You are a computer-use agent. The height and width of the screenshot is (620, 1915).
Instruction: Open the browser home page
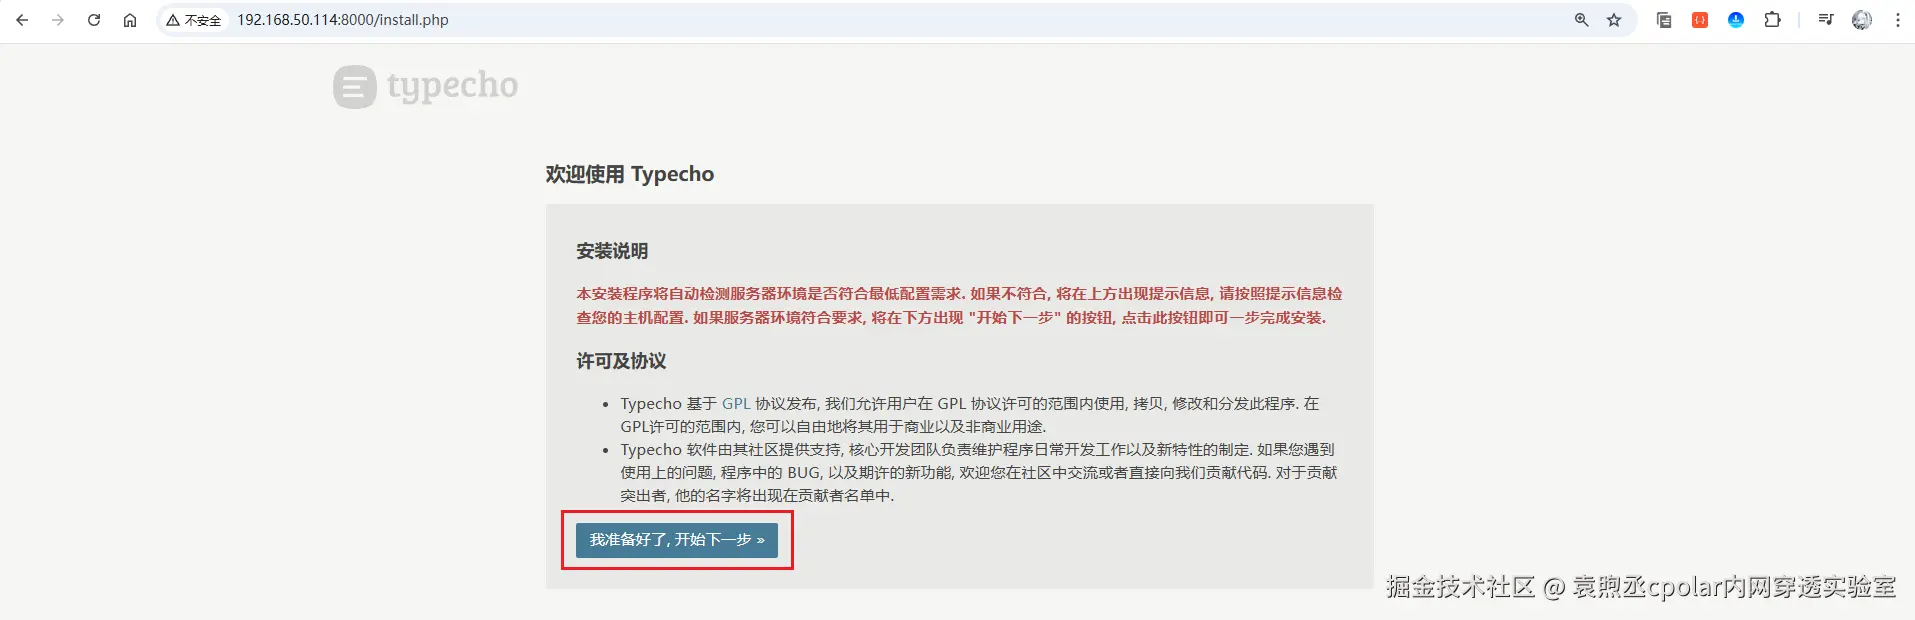point(130,20)
